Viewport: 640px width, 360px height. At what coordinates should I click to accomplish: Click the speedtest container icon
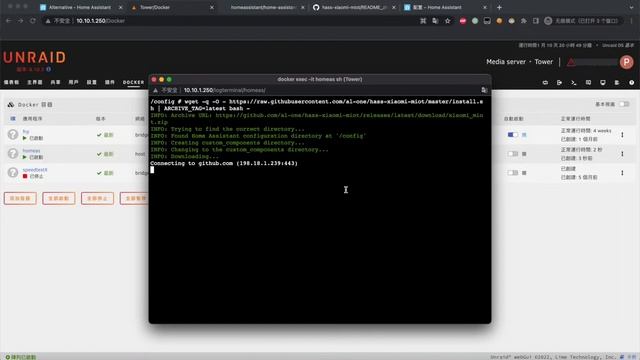pyautogui.click(x=13, y=173)
